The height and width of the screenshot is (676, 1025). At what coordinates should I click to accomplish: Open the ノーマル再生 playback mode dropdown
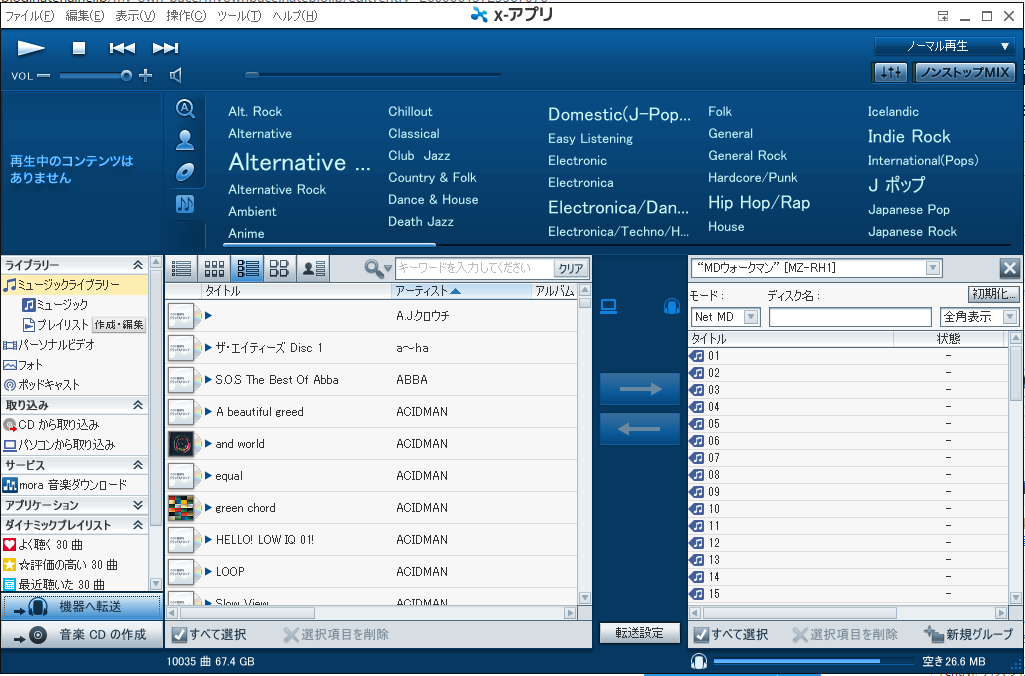[x=946, y=46]
